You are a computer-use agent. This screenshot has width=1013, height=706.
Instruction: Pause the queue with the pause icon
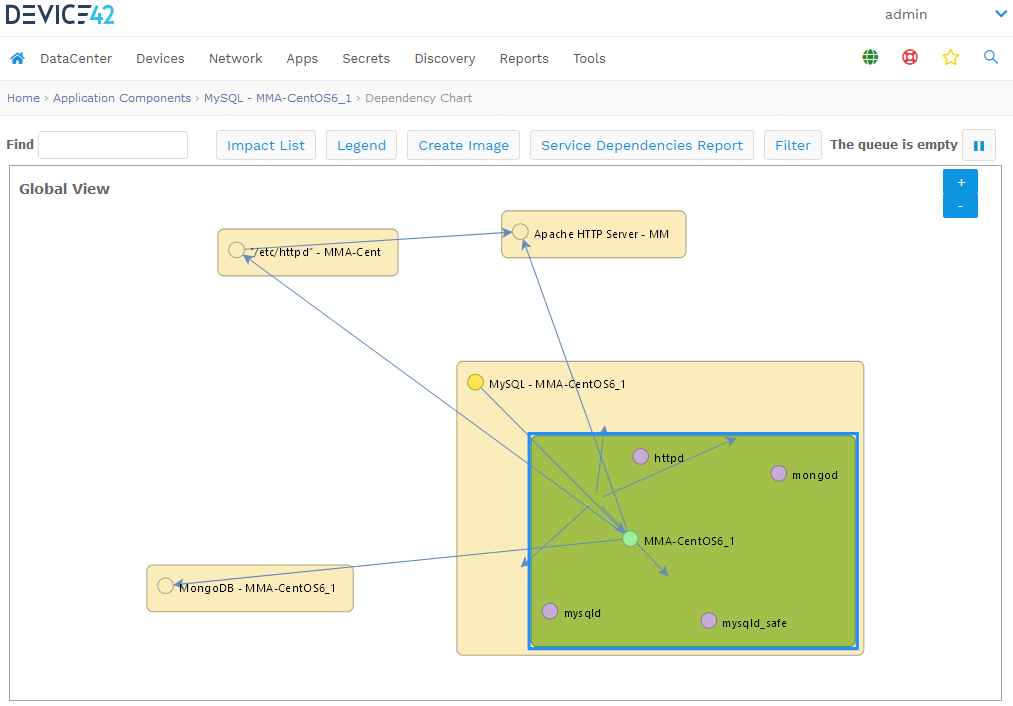(x=979, y=145)
